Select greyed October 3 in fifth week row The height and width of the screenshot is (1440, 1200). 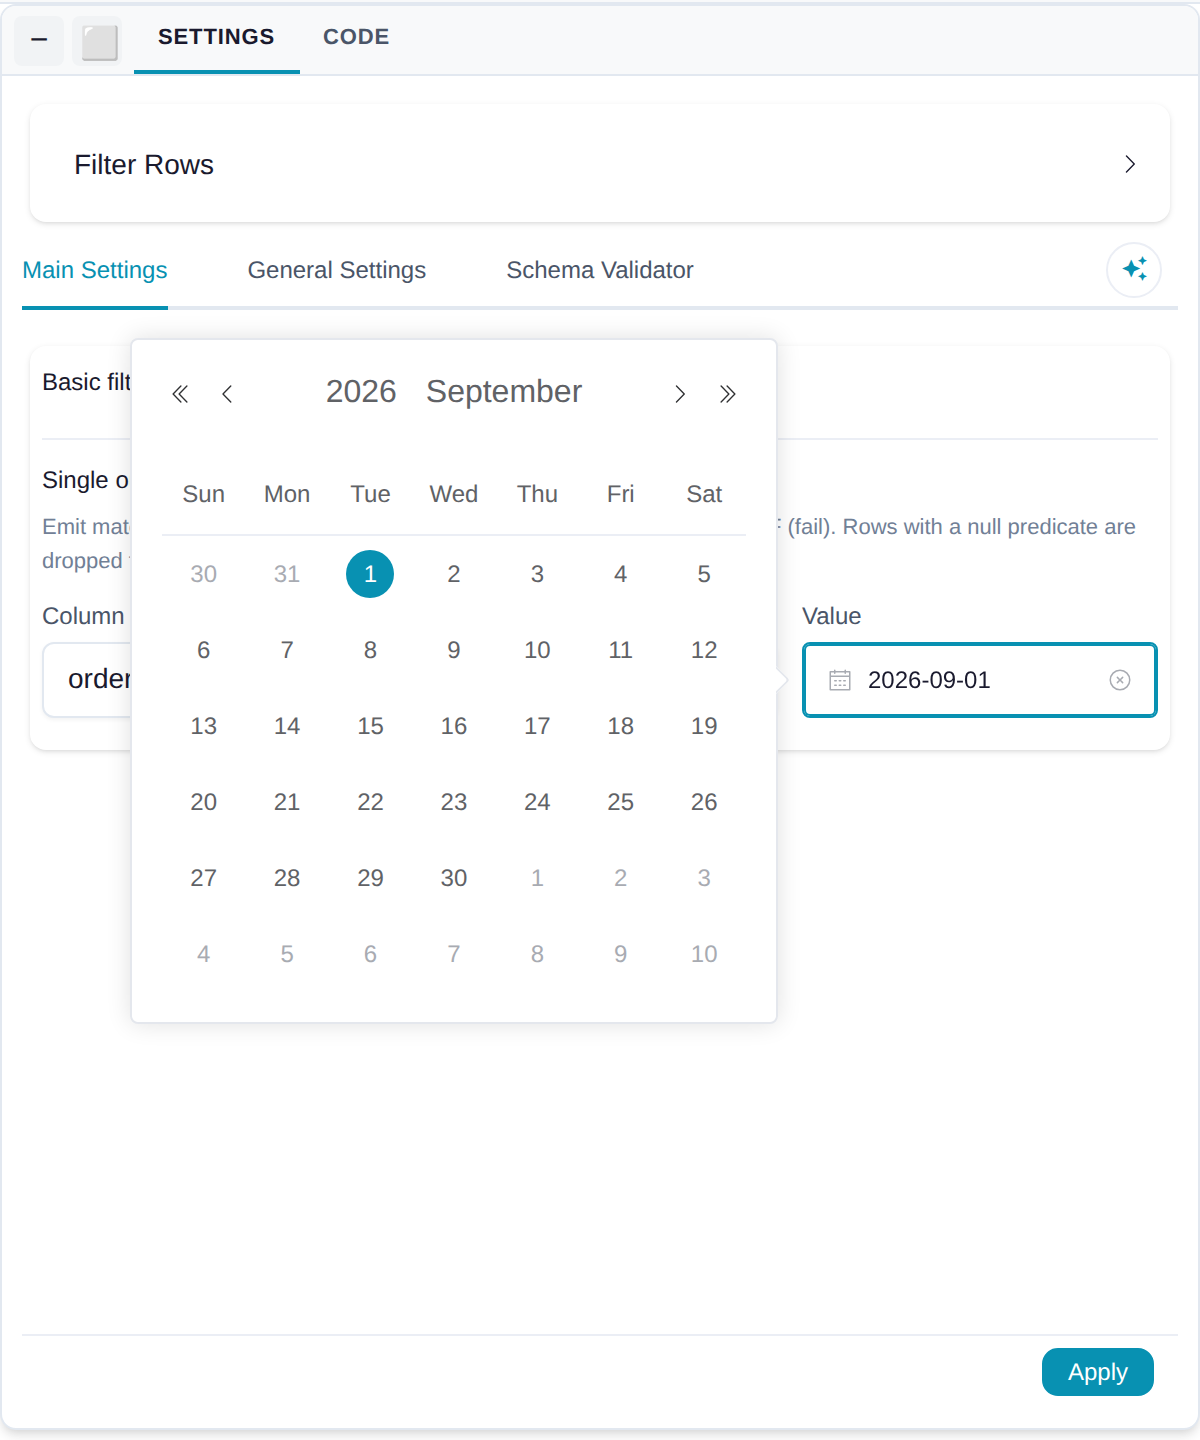pyautogui.click(x=704, y=878)
